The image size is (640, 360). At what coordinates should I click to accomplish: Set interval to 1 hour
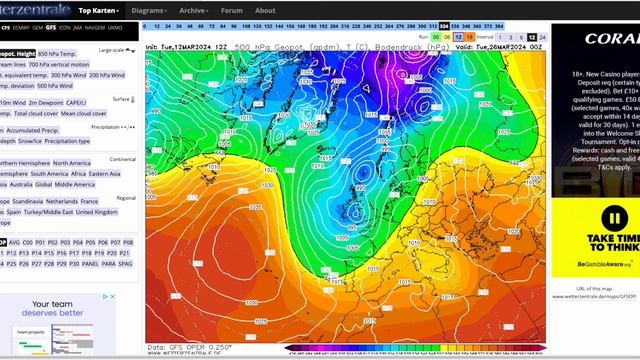500,37
